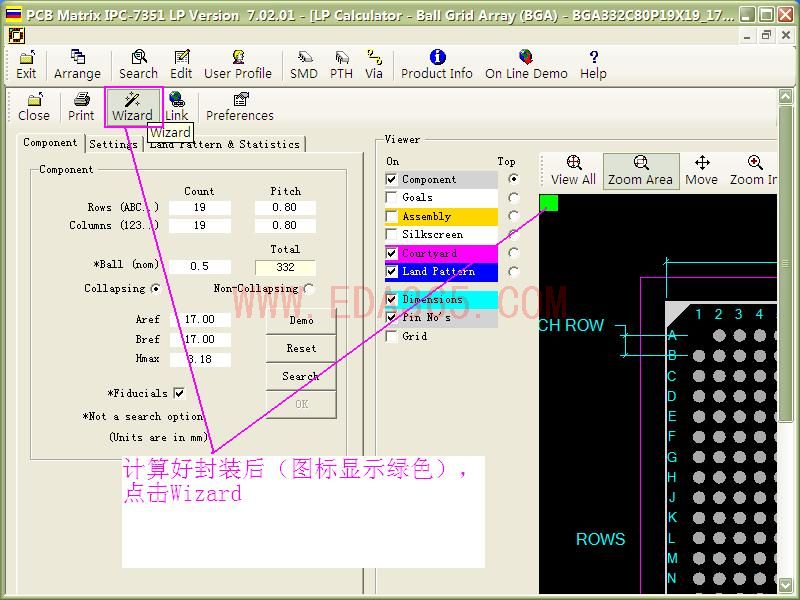Show Product Info

coord(437,65)
